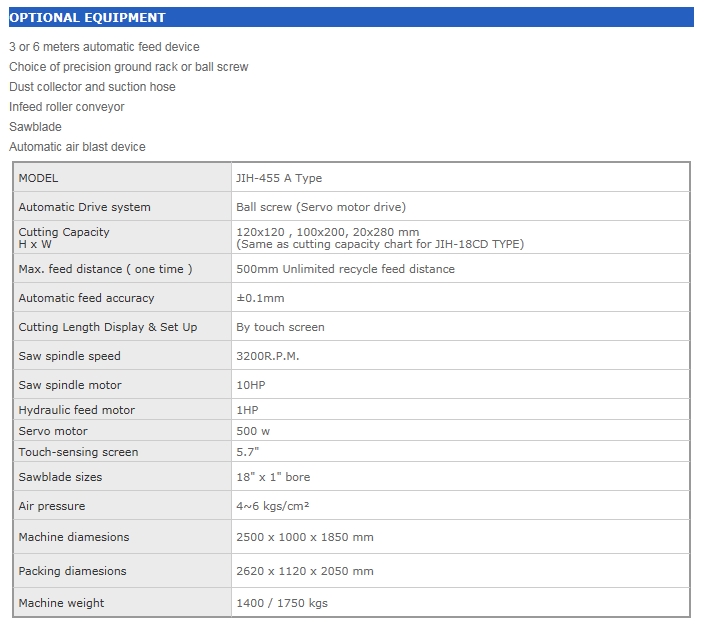Click '2620 x 1120 x 2050 mm' packing value
Image resolution: width=704 pixels, height=627 pixels.
305,571
